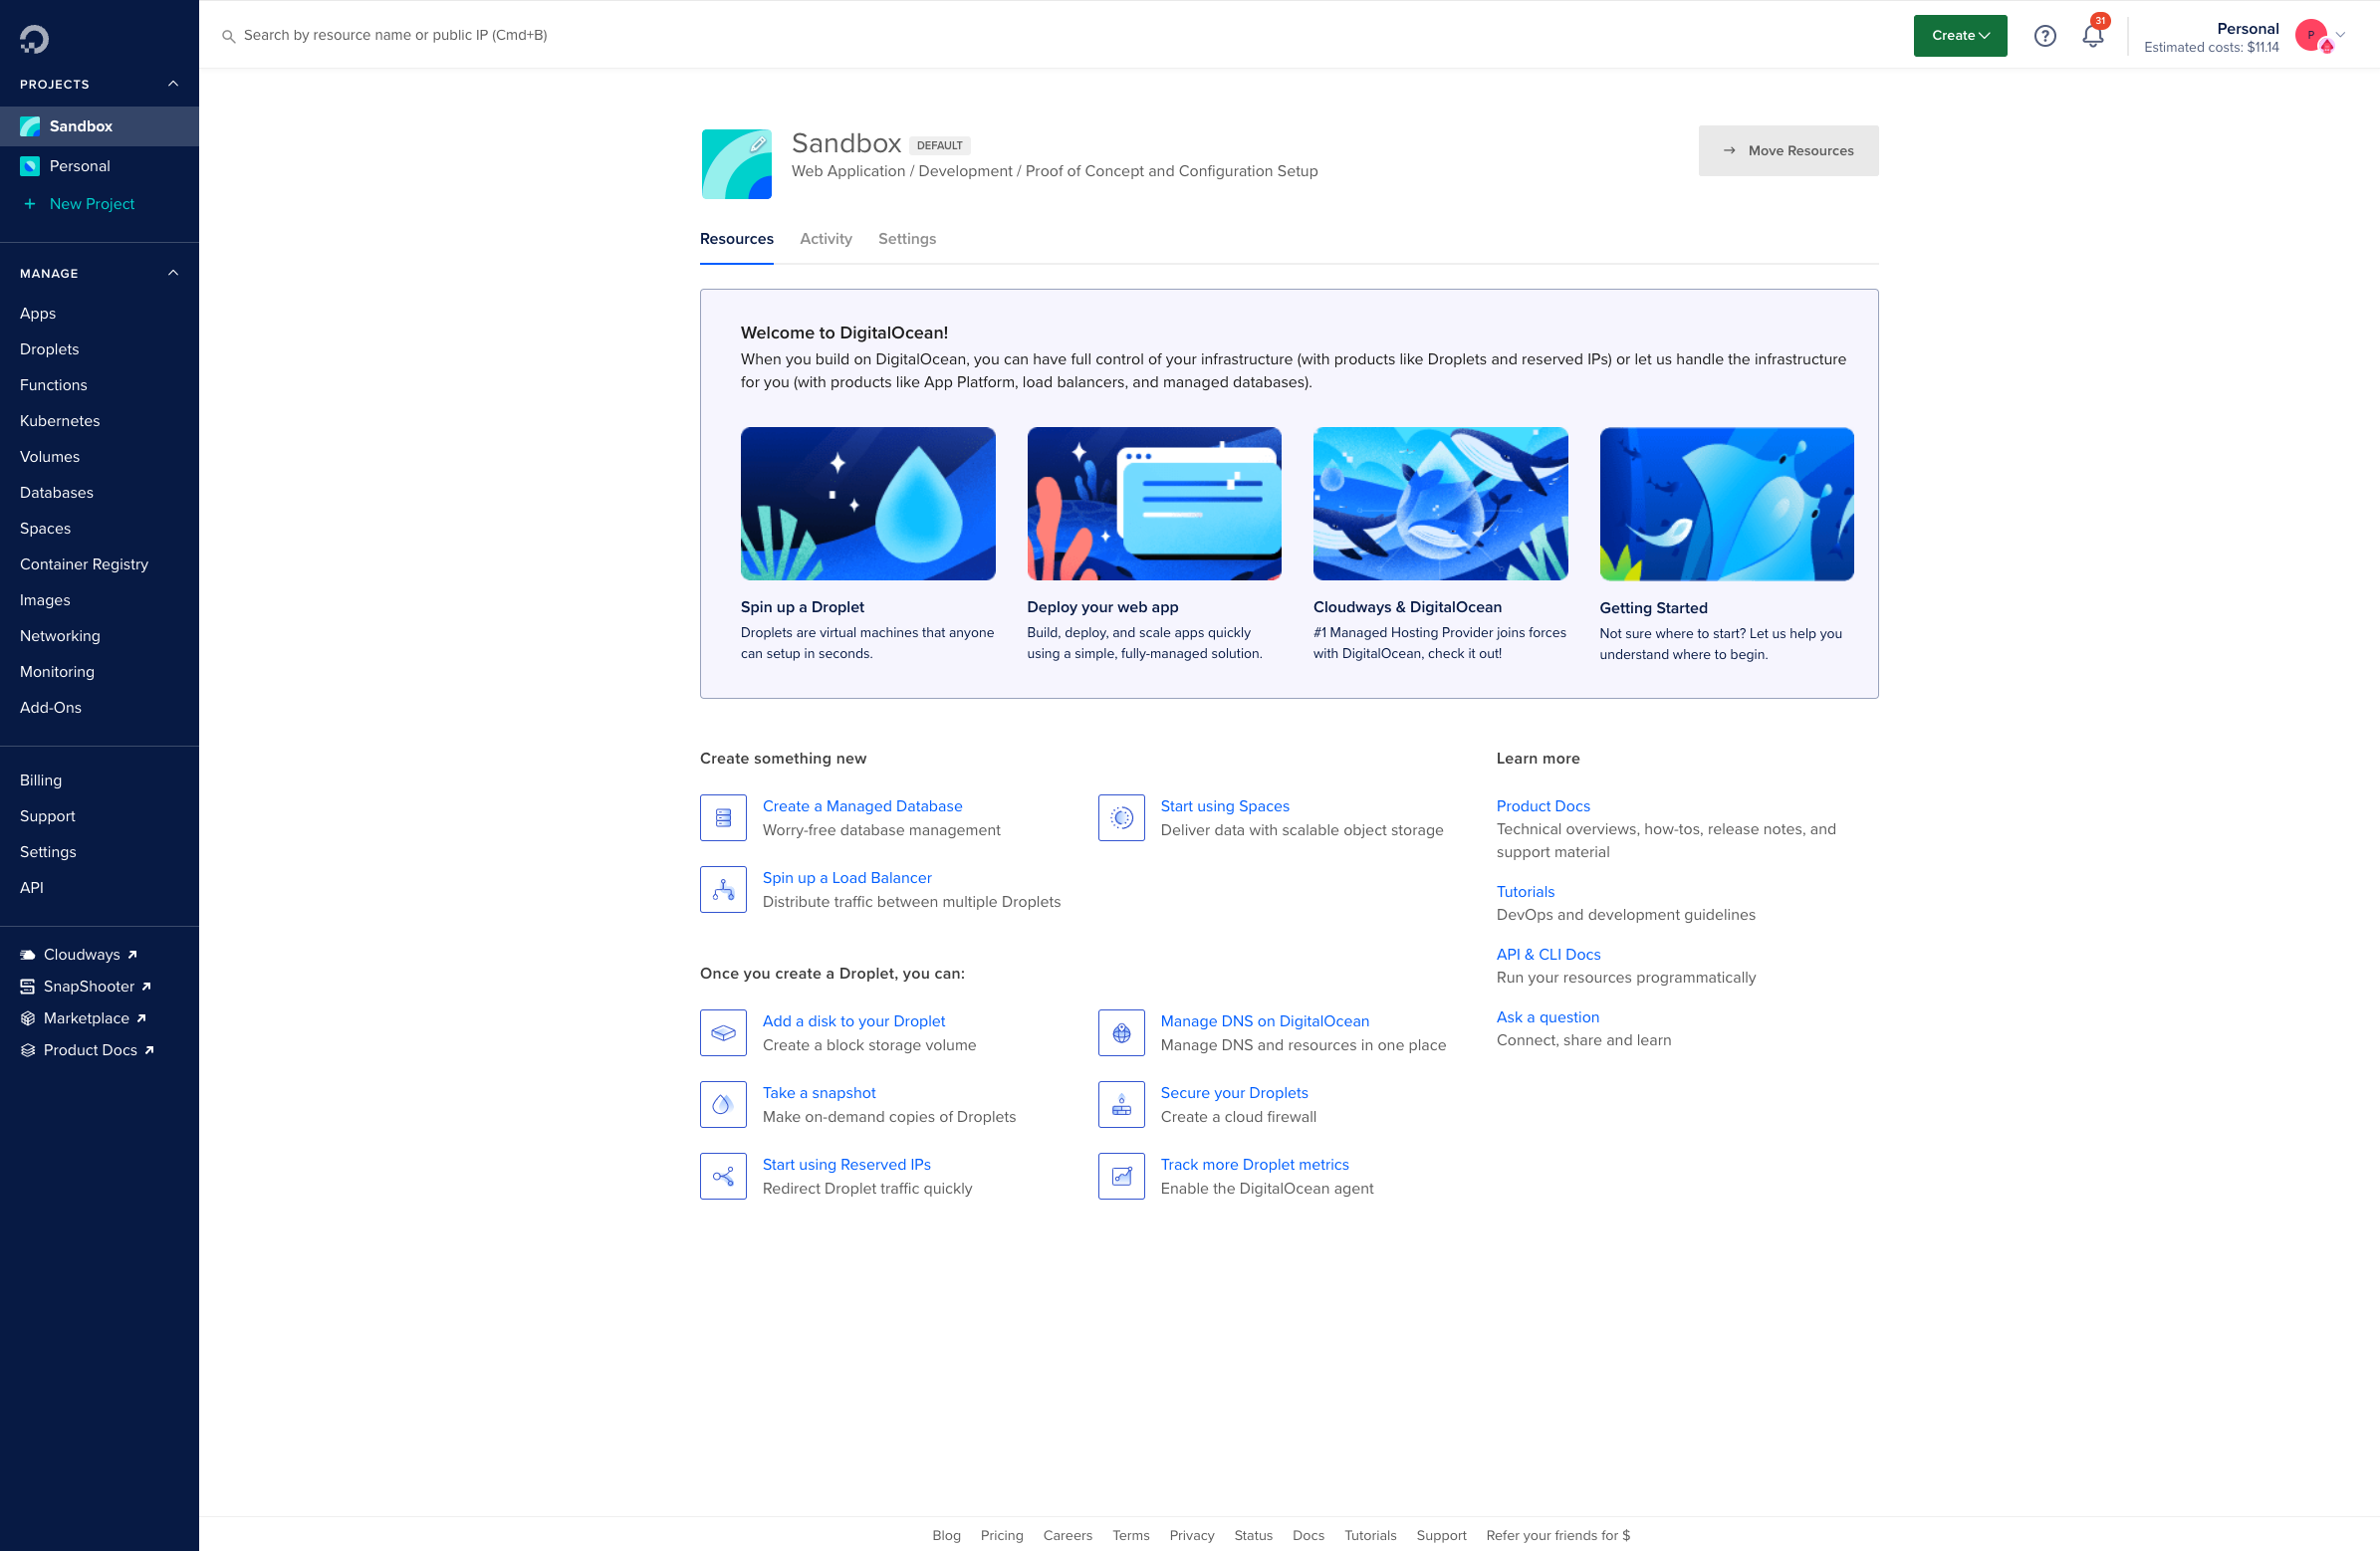Switch to the project Settings tab
Image resolution: width=2380 pixels, height=1551 pixels.
coord(907,239)
